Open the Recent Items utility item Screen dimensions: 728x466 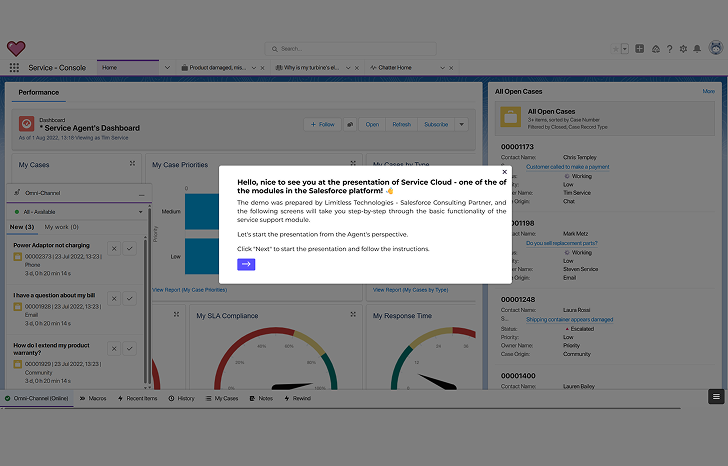(137, 398)
